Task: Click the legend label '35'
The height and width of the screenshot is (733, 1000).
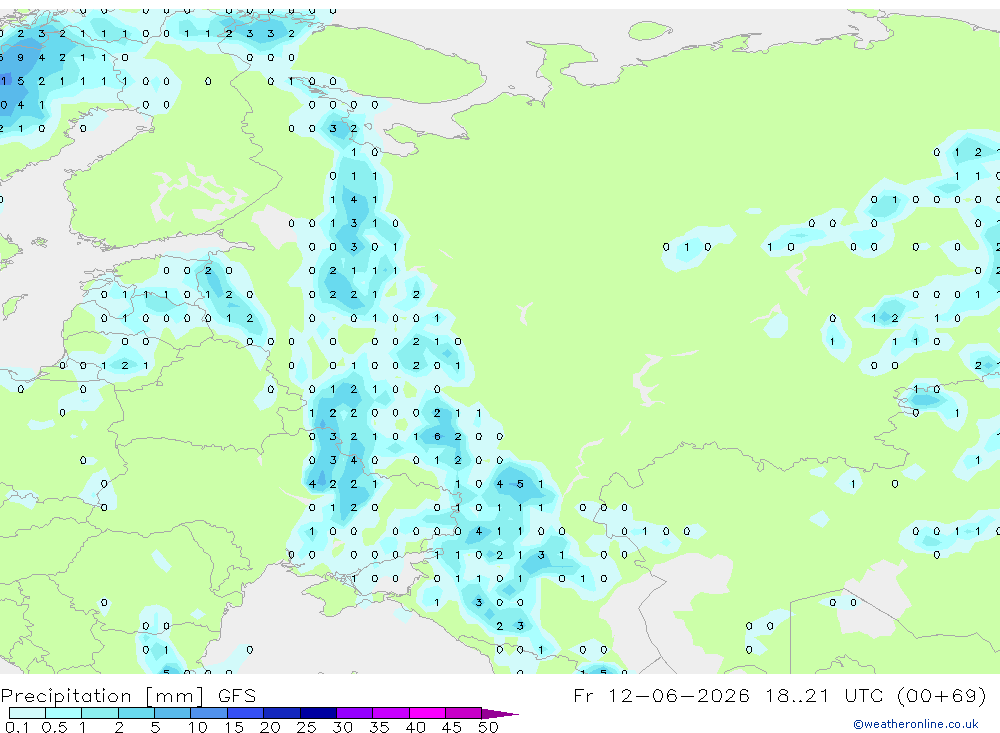Action: click(x=379, y=727)
